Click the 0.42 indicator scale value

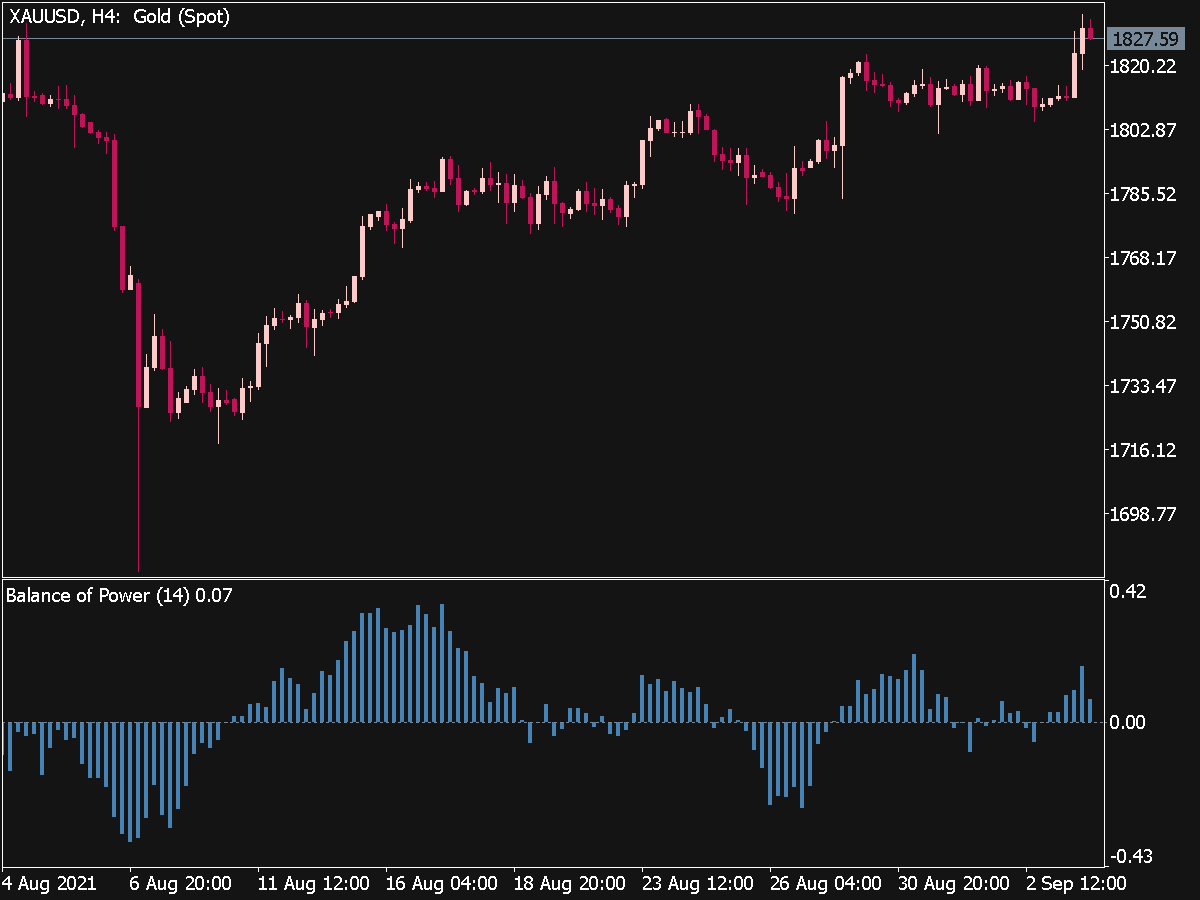point(1126,591)
